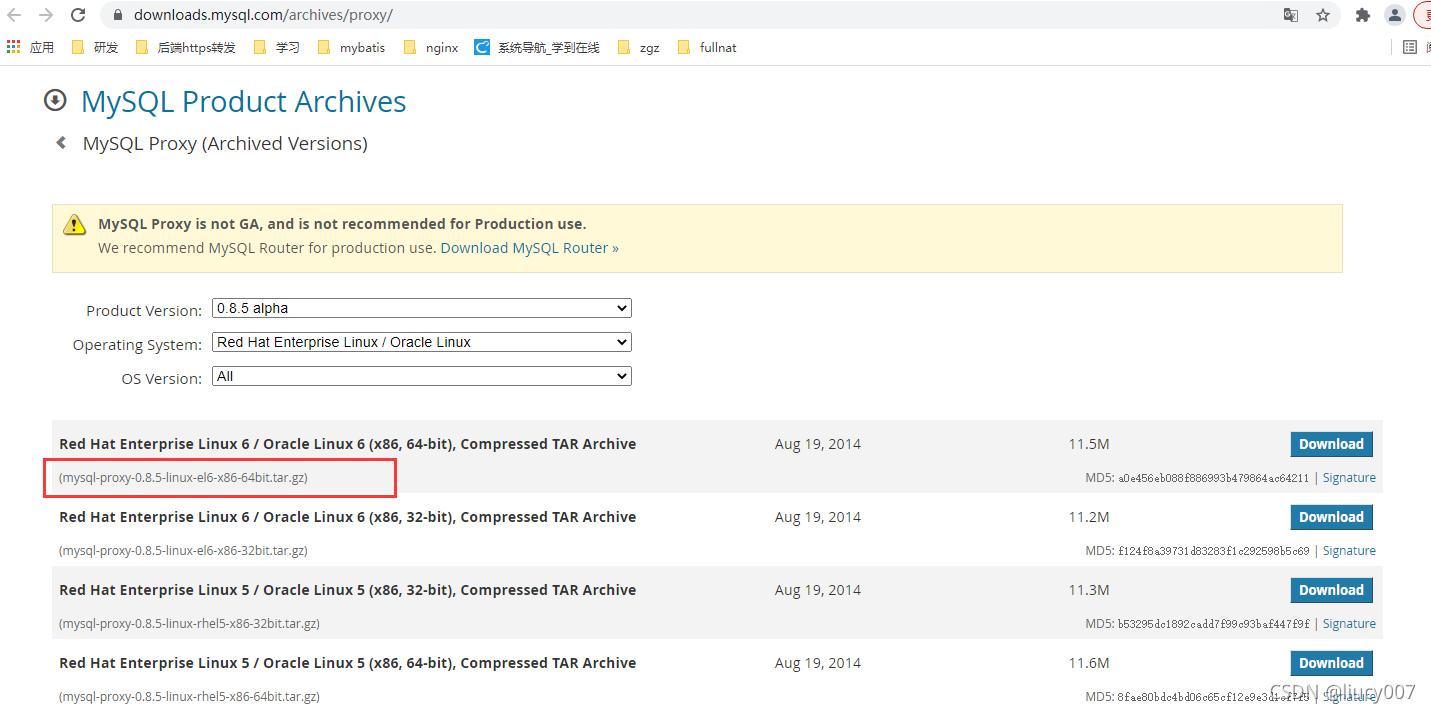Open the reading list icon

coord(1410,47)
